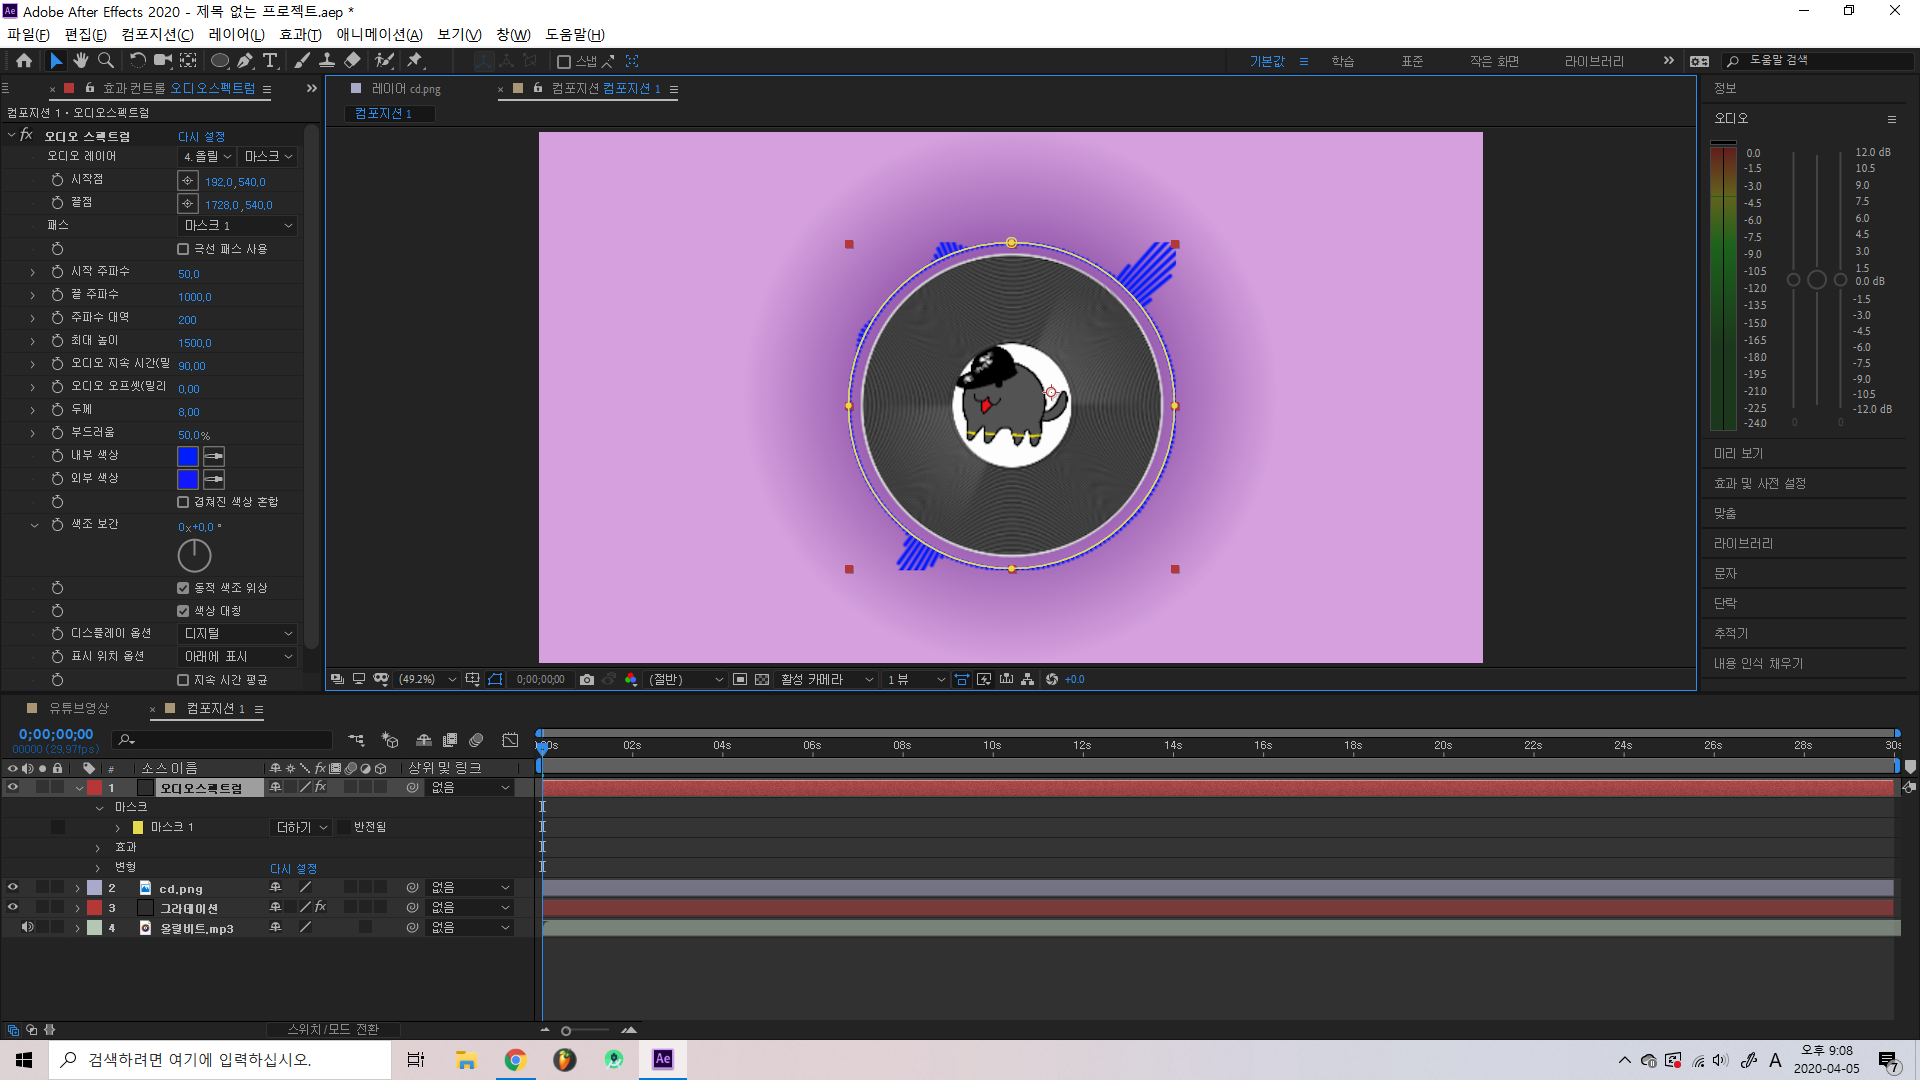Select the Ellipse shape tool
The image size is (1920, 1080).
tap(220, 61)
